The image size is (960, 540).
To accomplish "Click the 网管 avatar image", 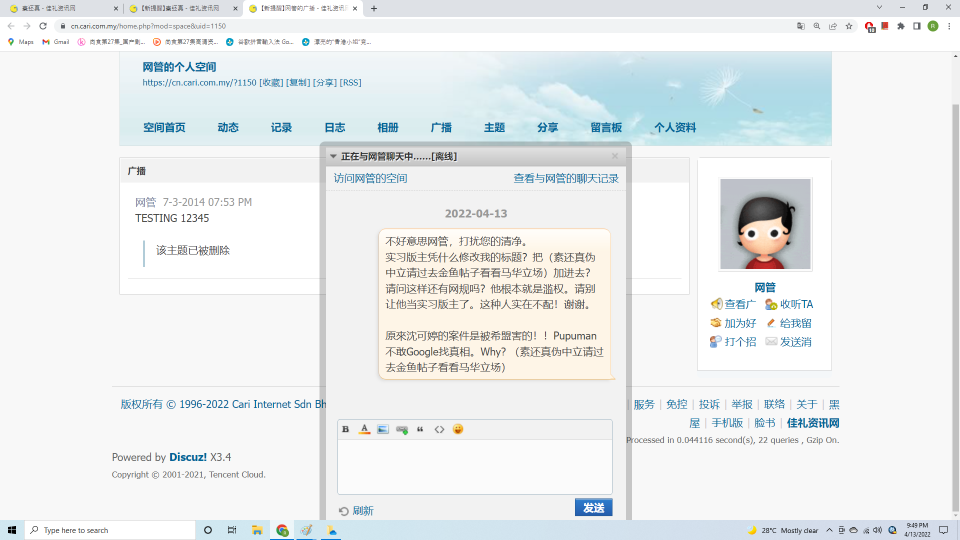I will pos(765,224).
